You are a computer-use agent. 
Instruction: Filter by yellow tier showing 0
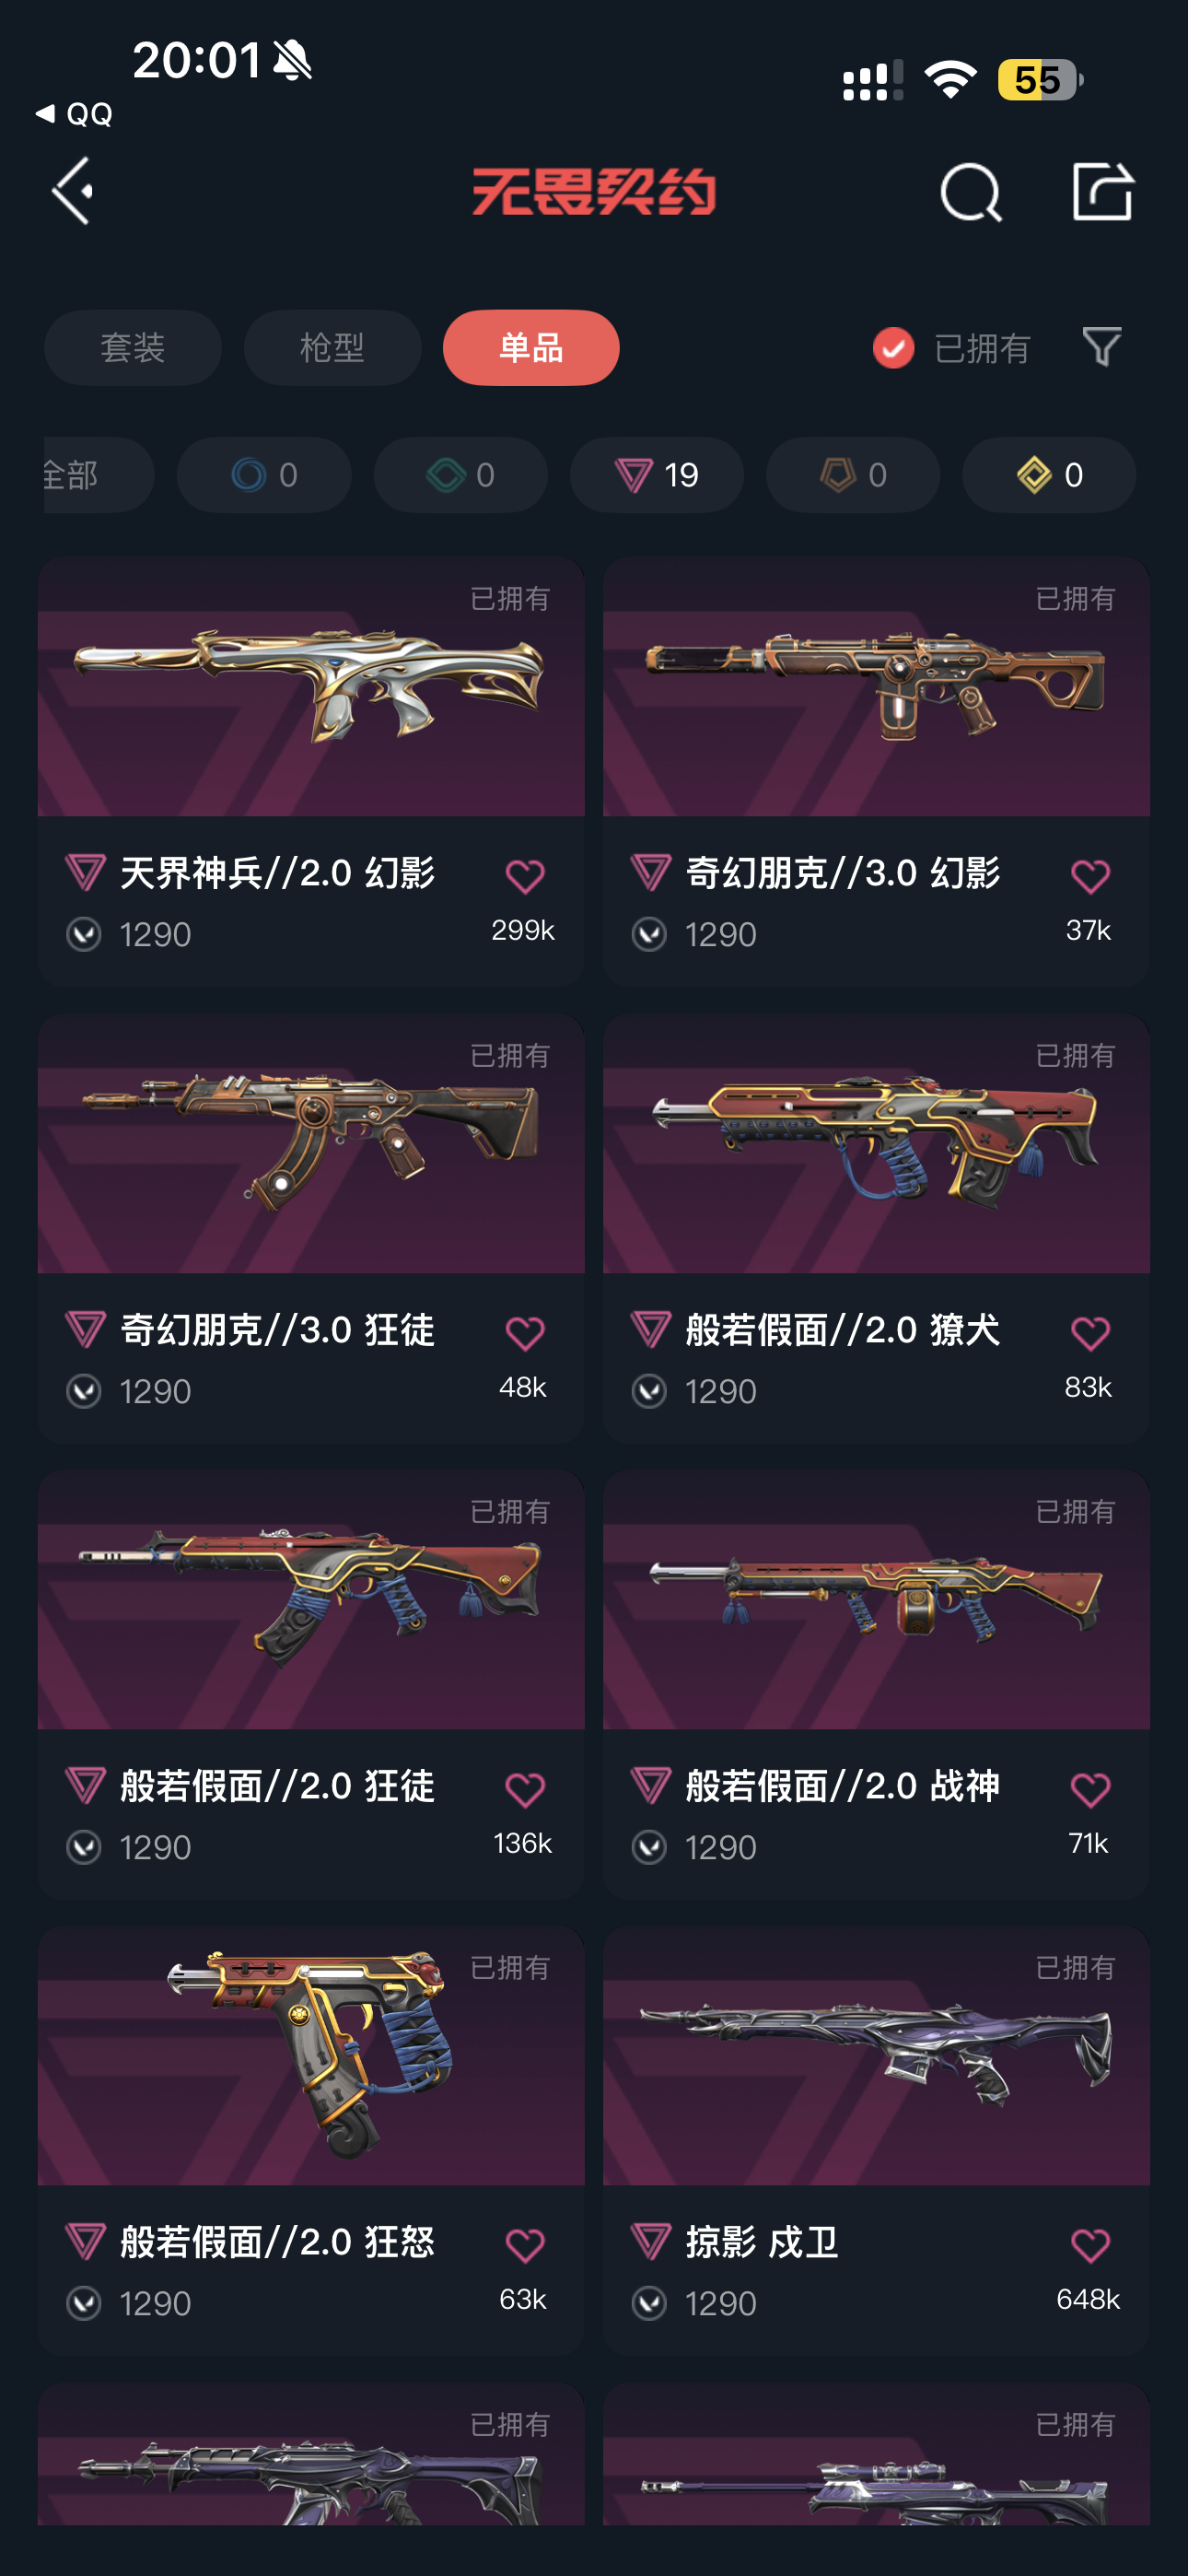1049,475
